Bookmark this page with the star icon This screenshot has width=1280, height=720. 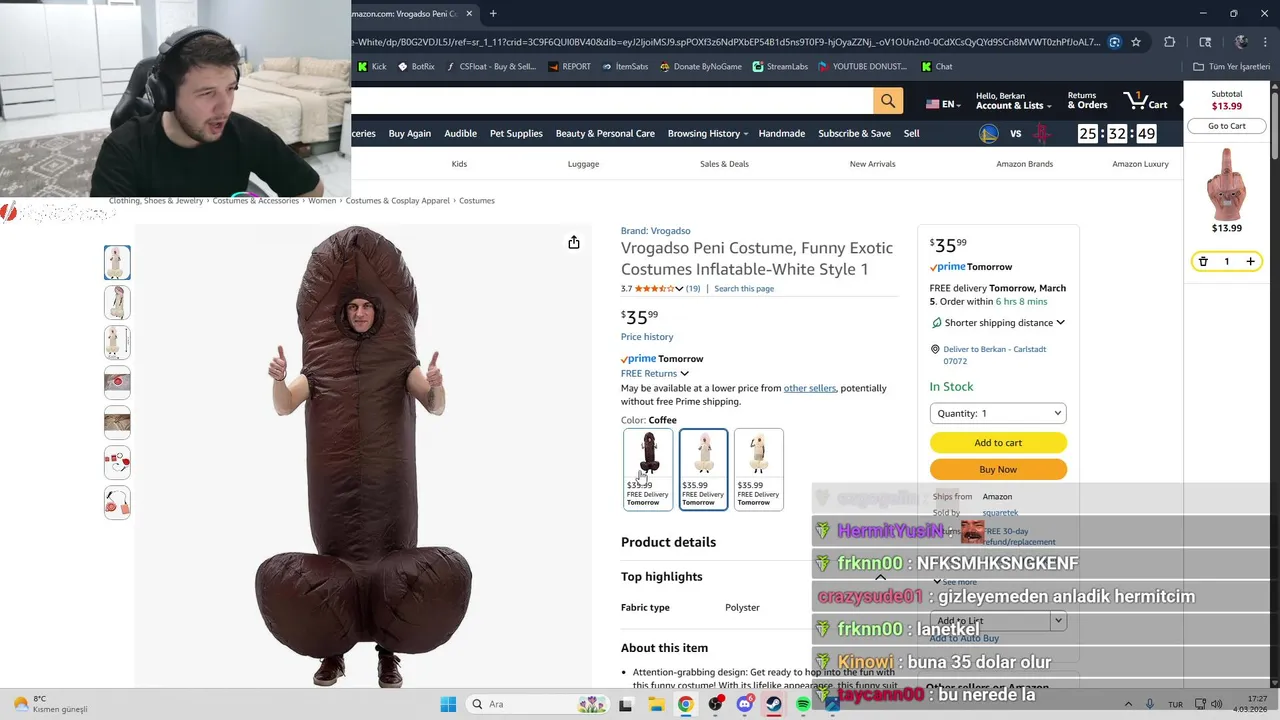point(1136,42)
